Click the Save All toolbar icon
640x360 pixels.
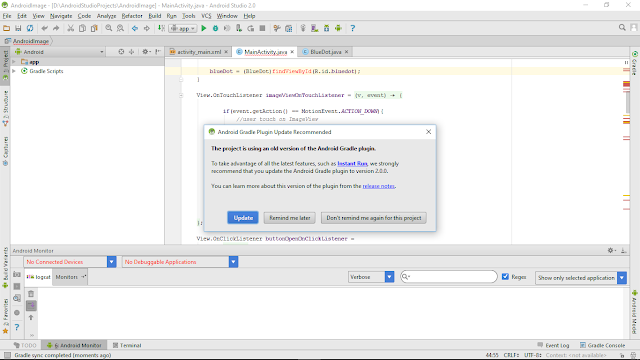(18, 28)
